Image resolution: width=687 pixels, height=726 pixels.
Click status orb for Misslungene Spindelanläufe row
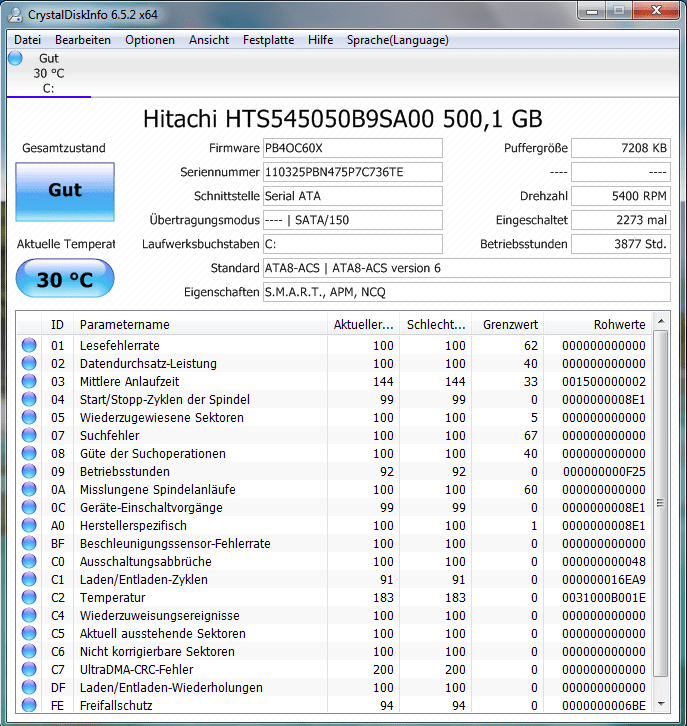29,490
